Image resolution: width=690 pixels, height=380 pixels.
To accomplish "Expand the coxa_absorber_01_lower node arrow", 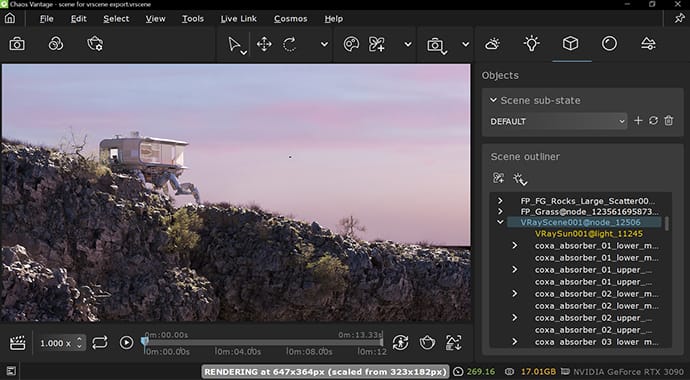I will coord(514,245).
